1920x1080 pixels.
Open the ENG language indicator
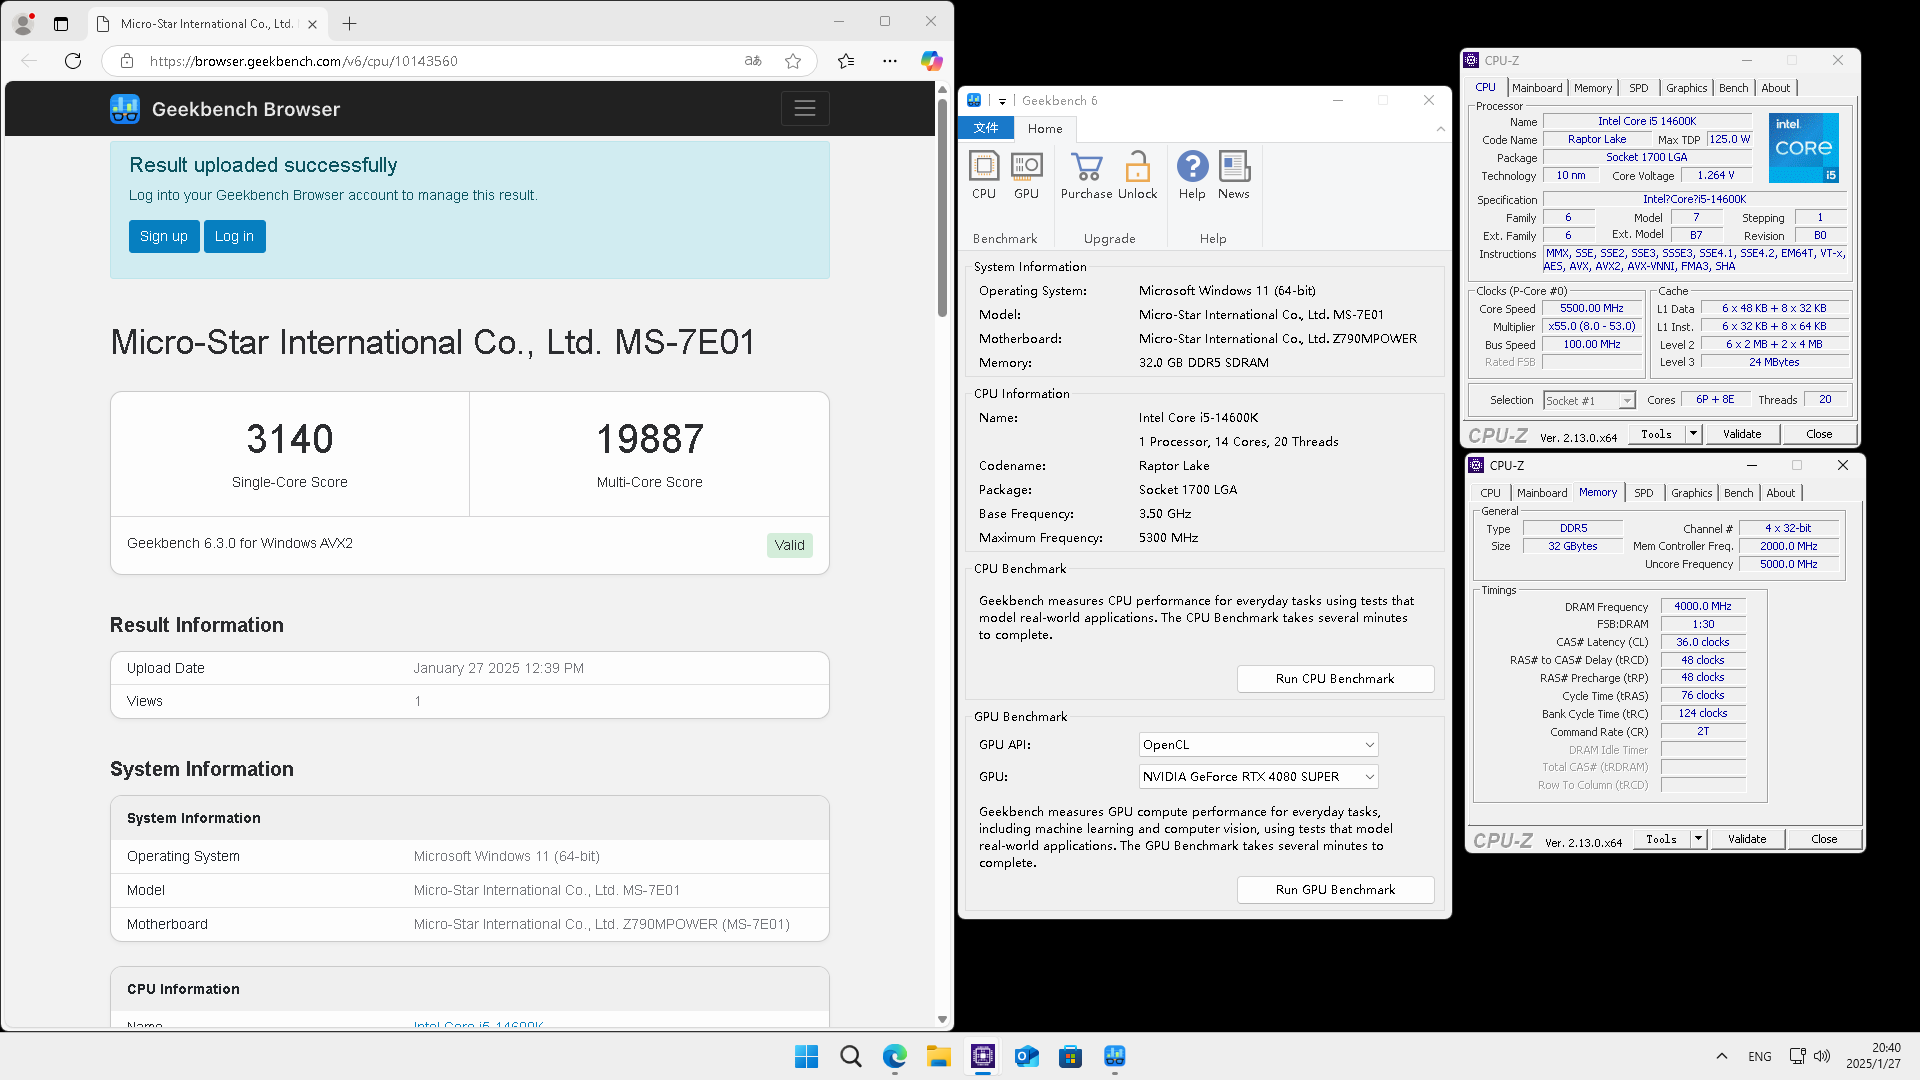click(1759, 1056)
